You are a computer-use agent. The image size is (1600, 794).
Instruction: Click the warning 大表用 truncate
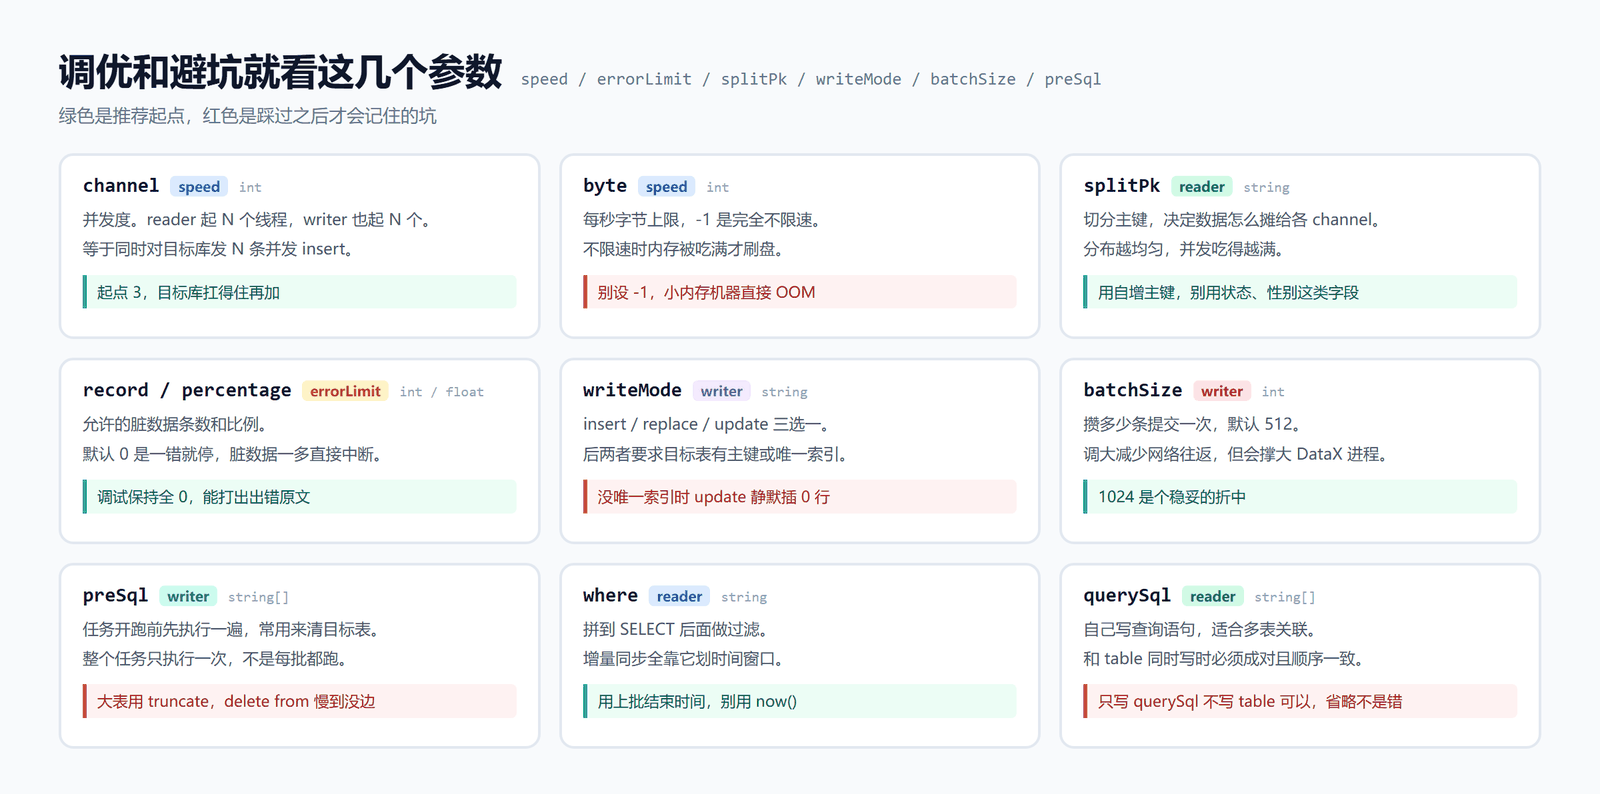[300, 702]
